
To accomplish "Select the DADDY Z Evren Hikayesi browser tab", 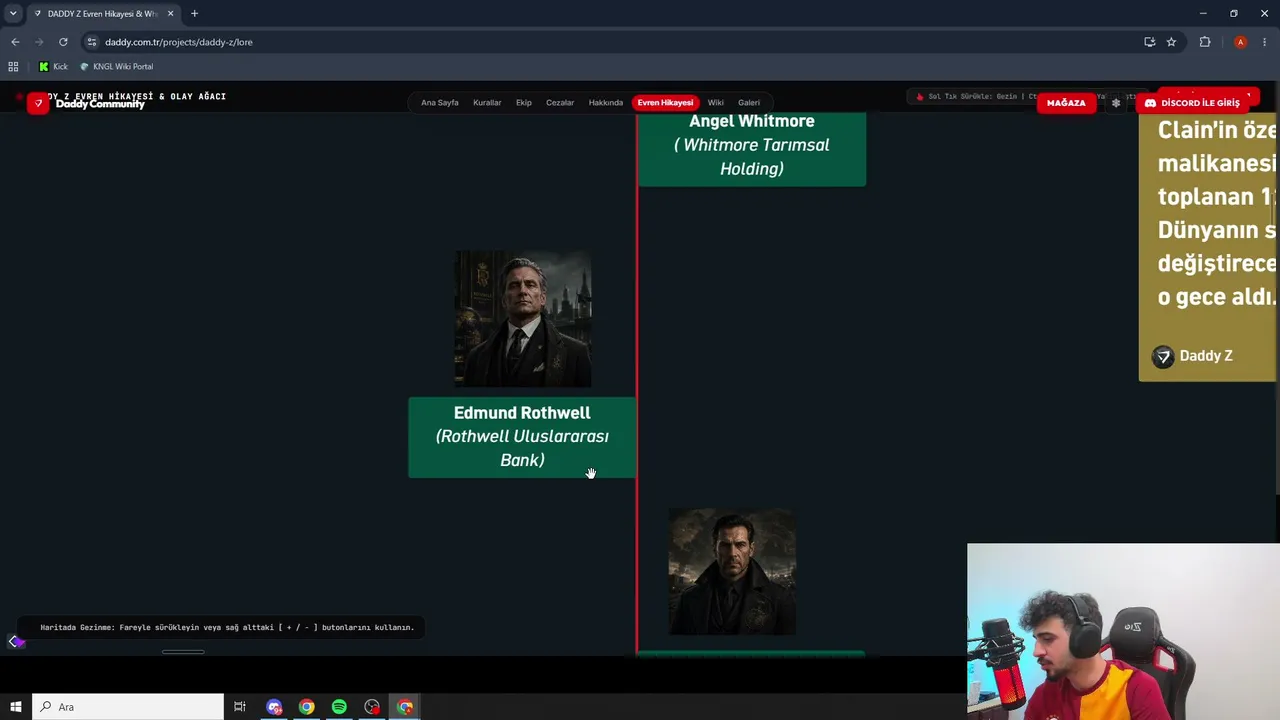I will (x=104, y=14).
